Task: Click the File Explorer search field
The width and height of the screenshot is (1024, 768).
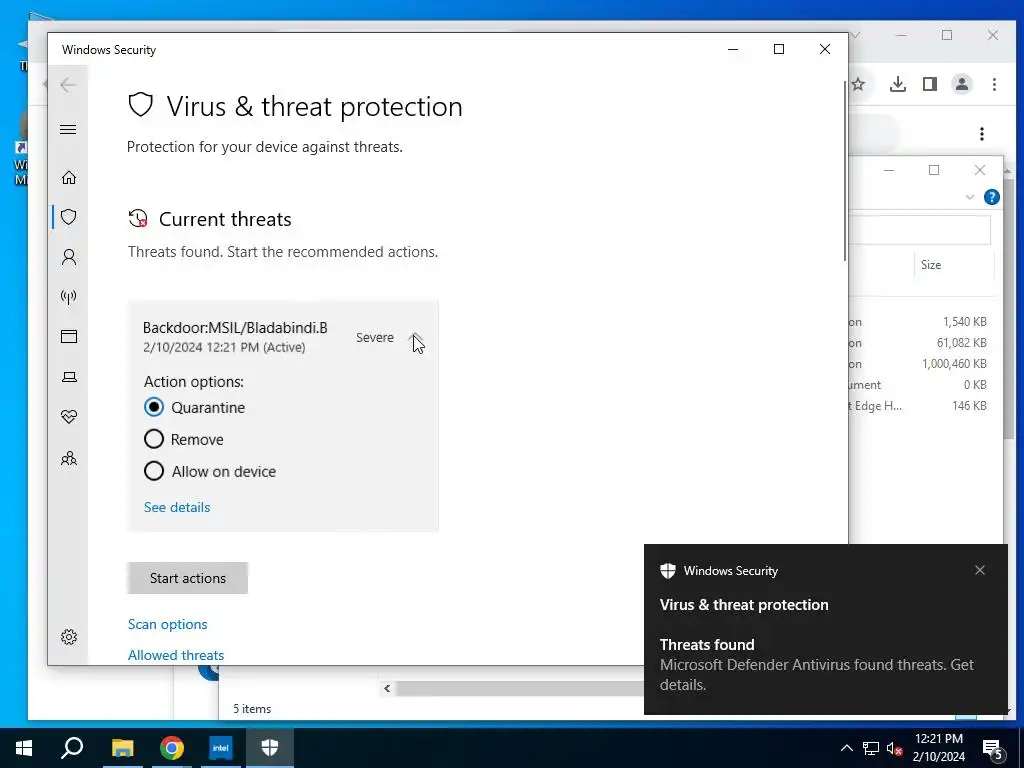Action: (x=920, y=230)
